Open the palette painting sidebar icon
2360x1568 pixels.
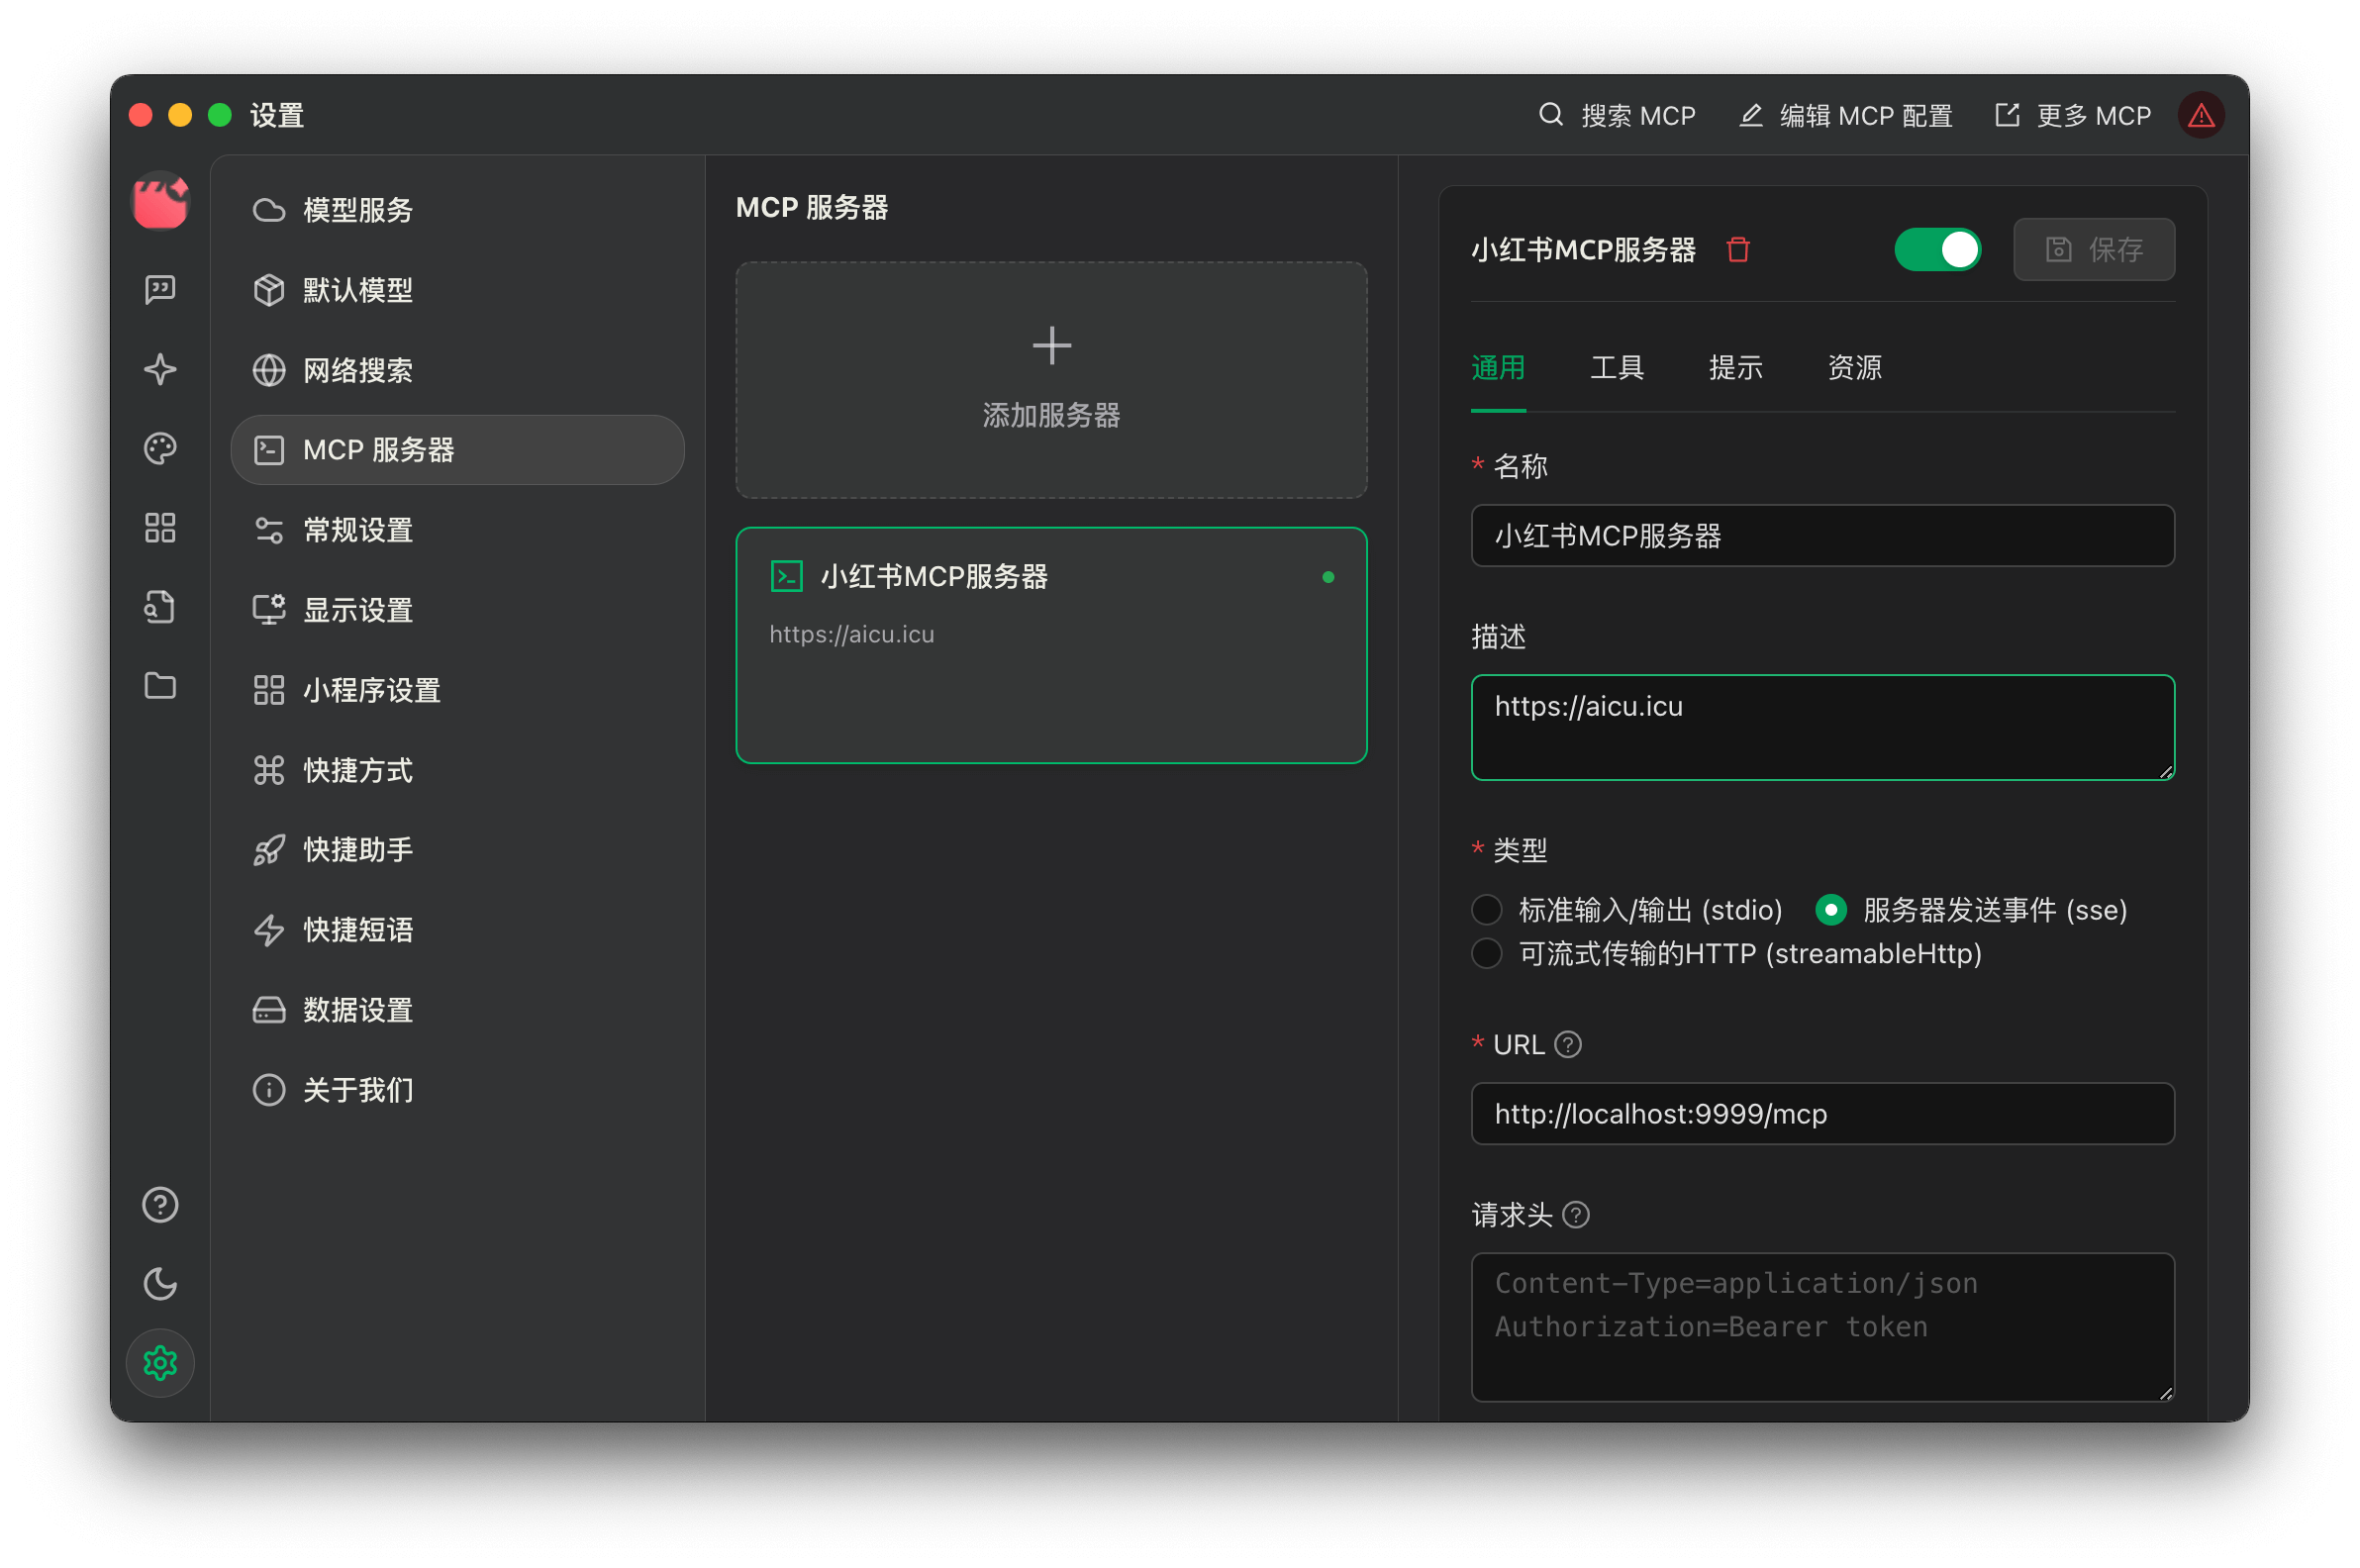160,448
